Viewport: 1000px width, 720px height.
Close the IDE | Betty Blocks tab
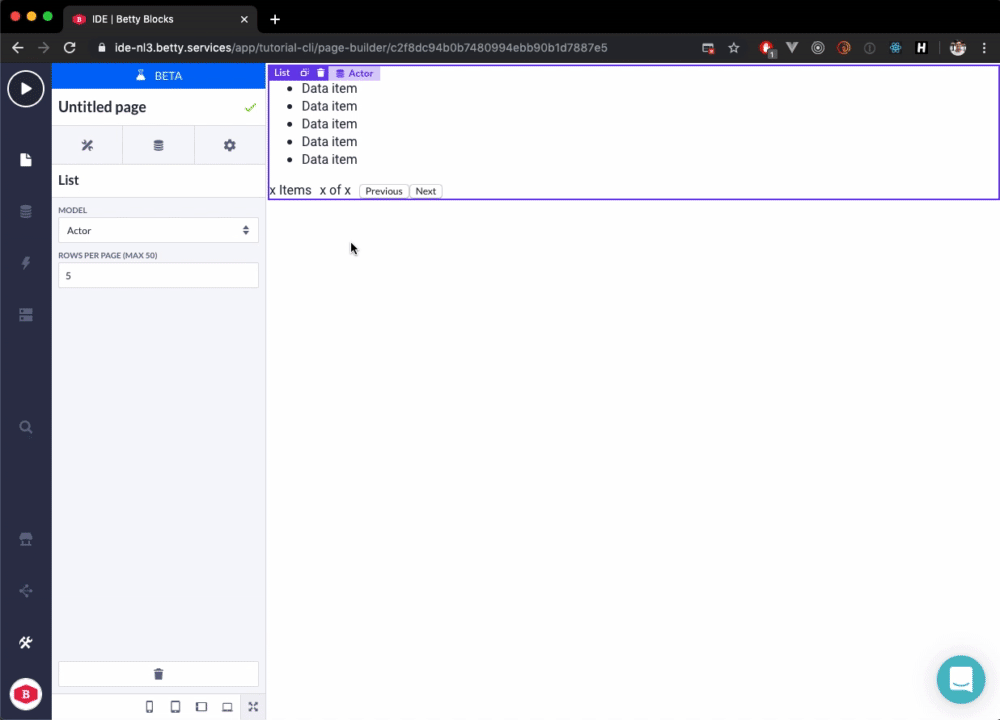coord(244,19)
